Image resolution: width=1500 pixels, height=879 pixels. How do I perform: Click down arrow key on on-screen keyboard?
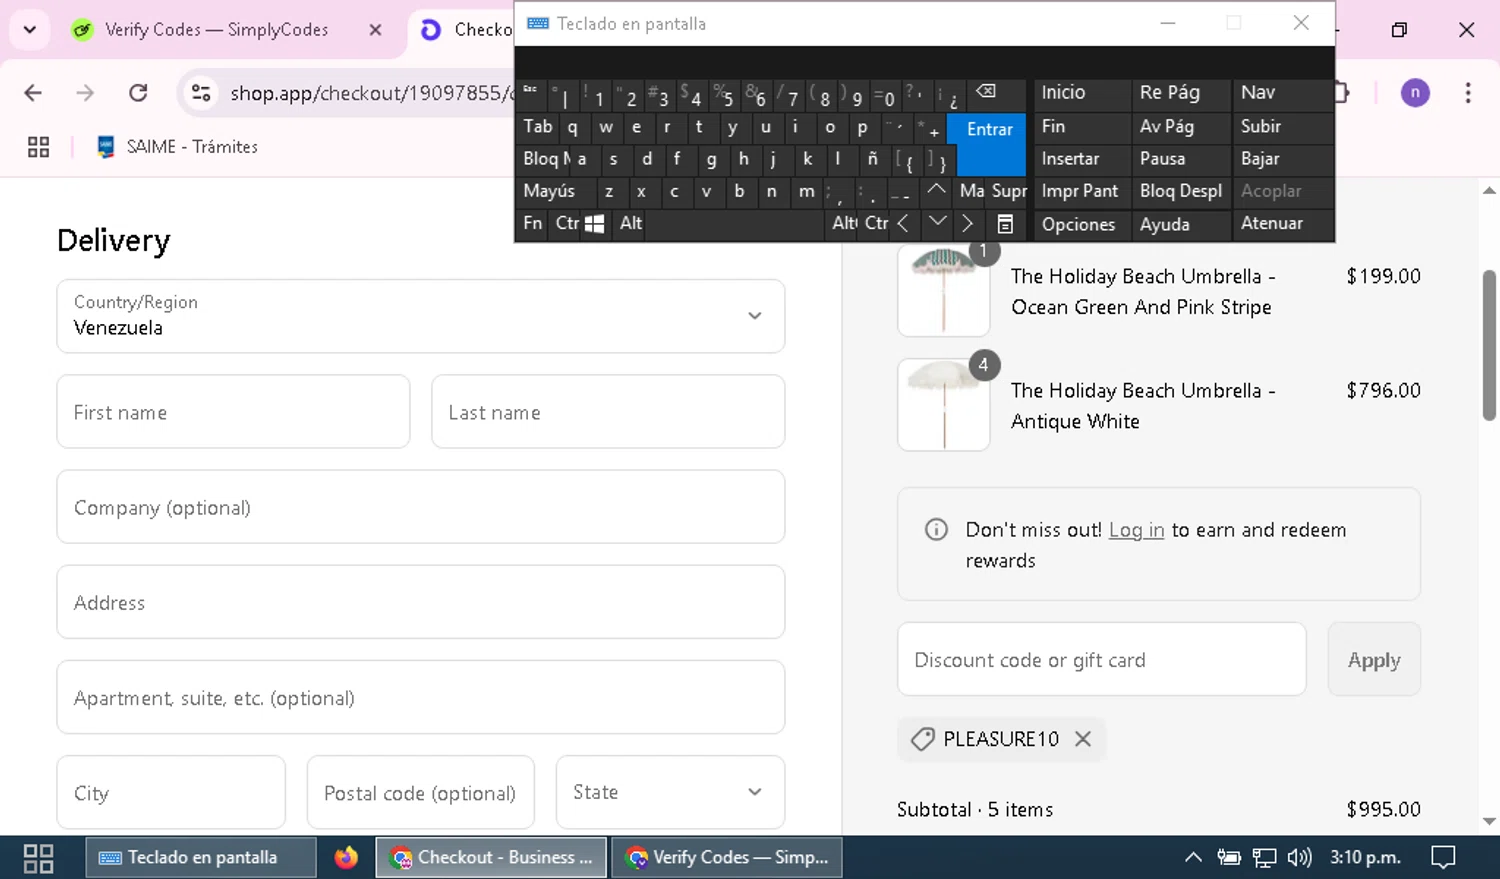(937, 222)
